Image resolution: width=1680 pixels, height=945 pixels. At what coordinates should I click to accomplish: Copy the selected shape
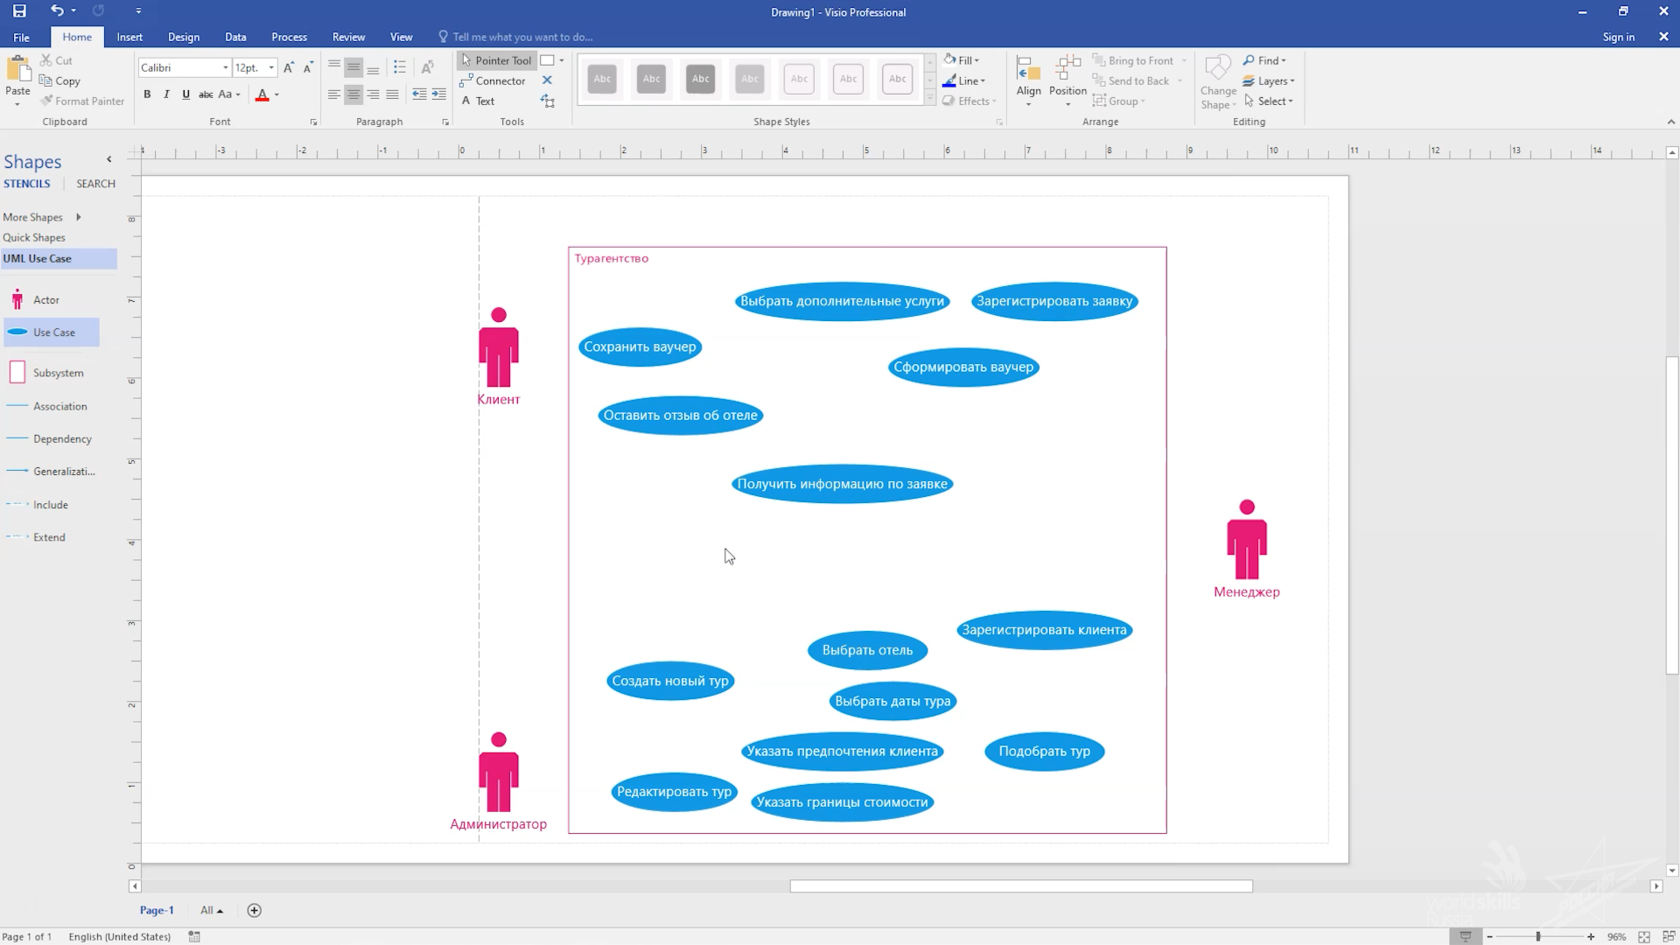(x=59, y=81)
